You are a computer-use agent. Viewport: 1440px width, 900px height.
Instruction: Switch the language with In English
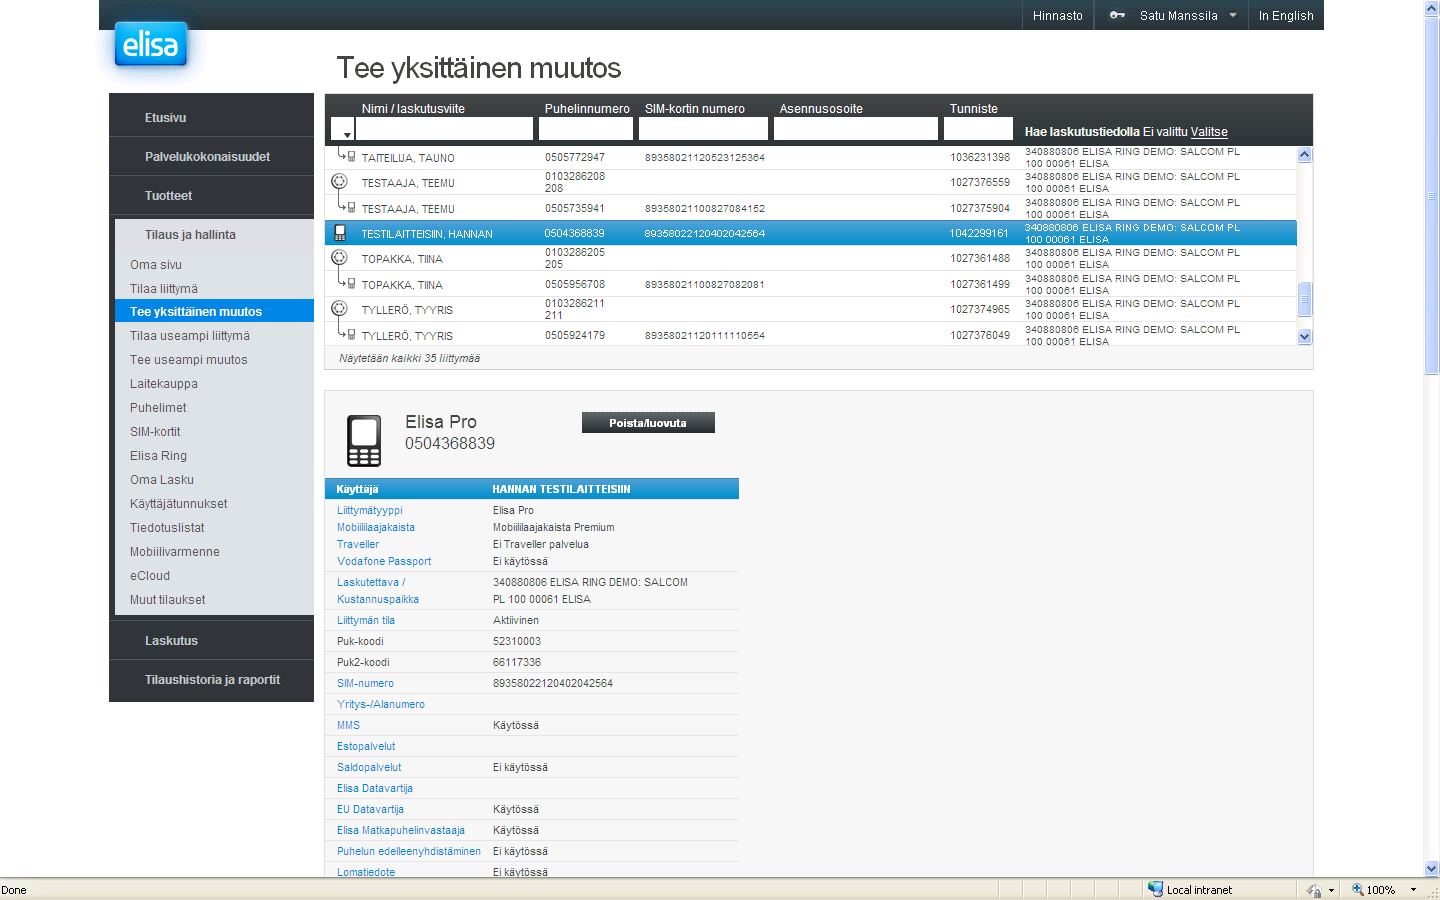coord(1286,15)
